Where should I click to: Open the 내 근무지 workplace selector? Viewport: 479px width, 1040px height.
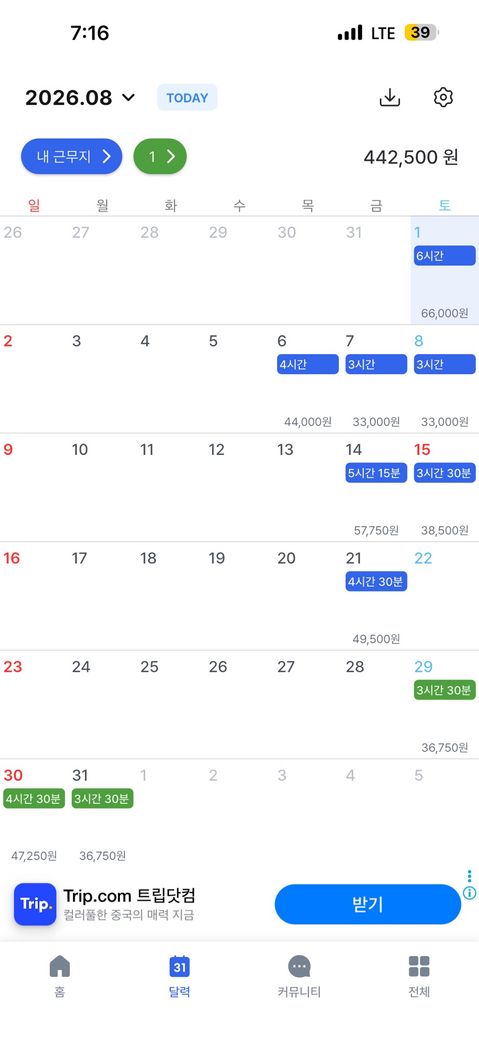coord(71,157)
